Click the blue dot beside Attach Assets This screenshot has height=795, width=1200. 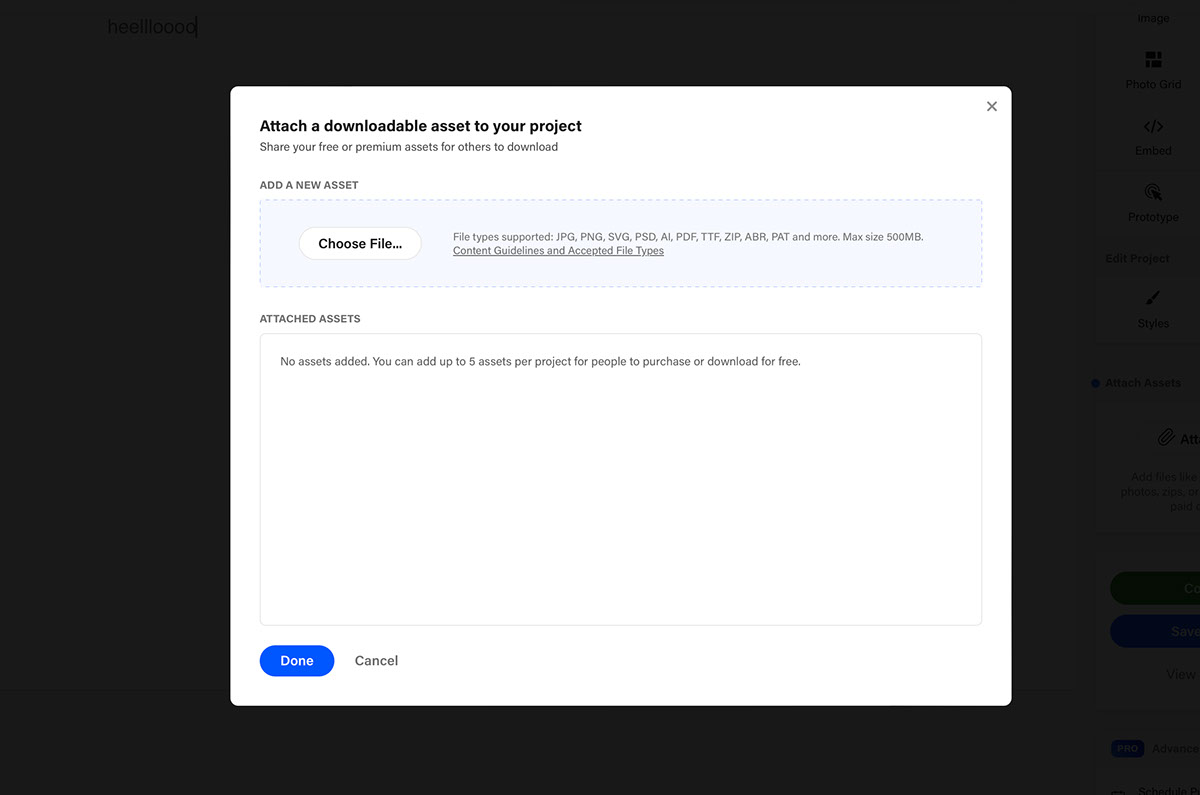[1096, 383]
